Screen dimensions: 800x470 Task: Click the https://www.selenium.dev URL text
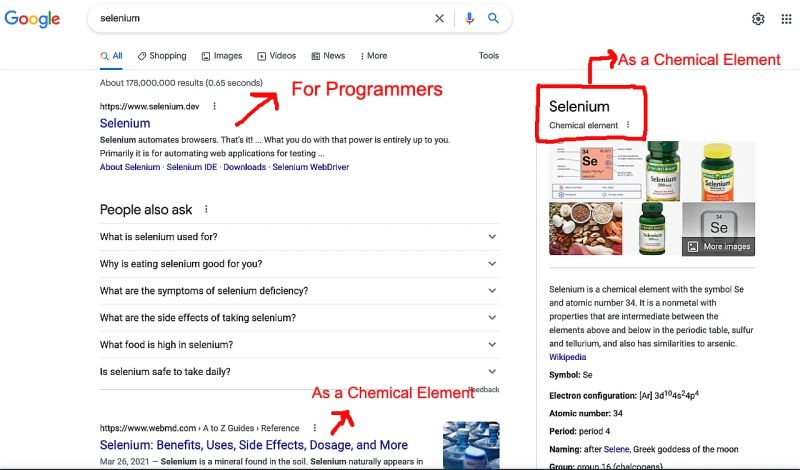149,106
